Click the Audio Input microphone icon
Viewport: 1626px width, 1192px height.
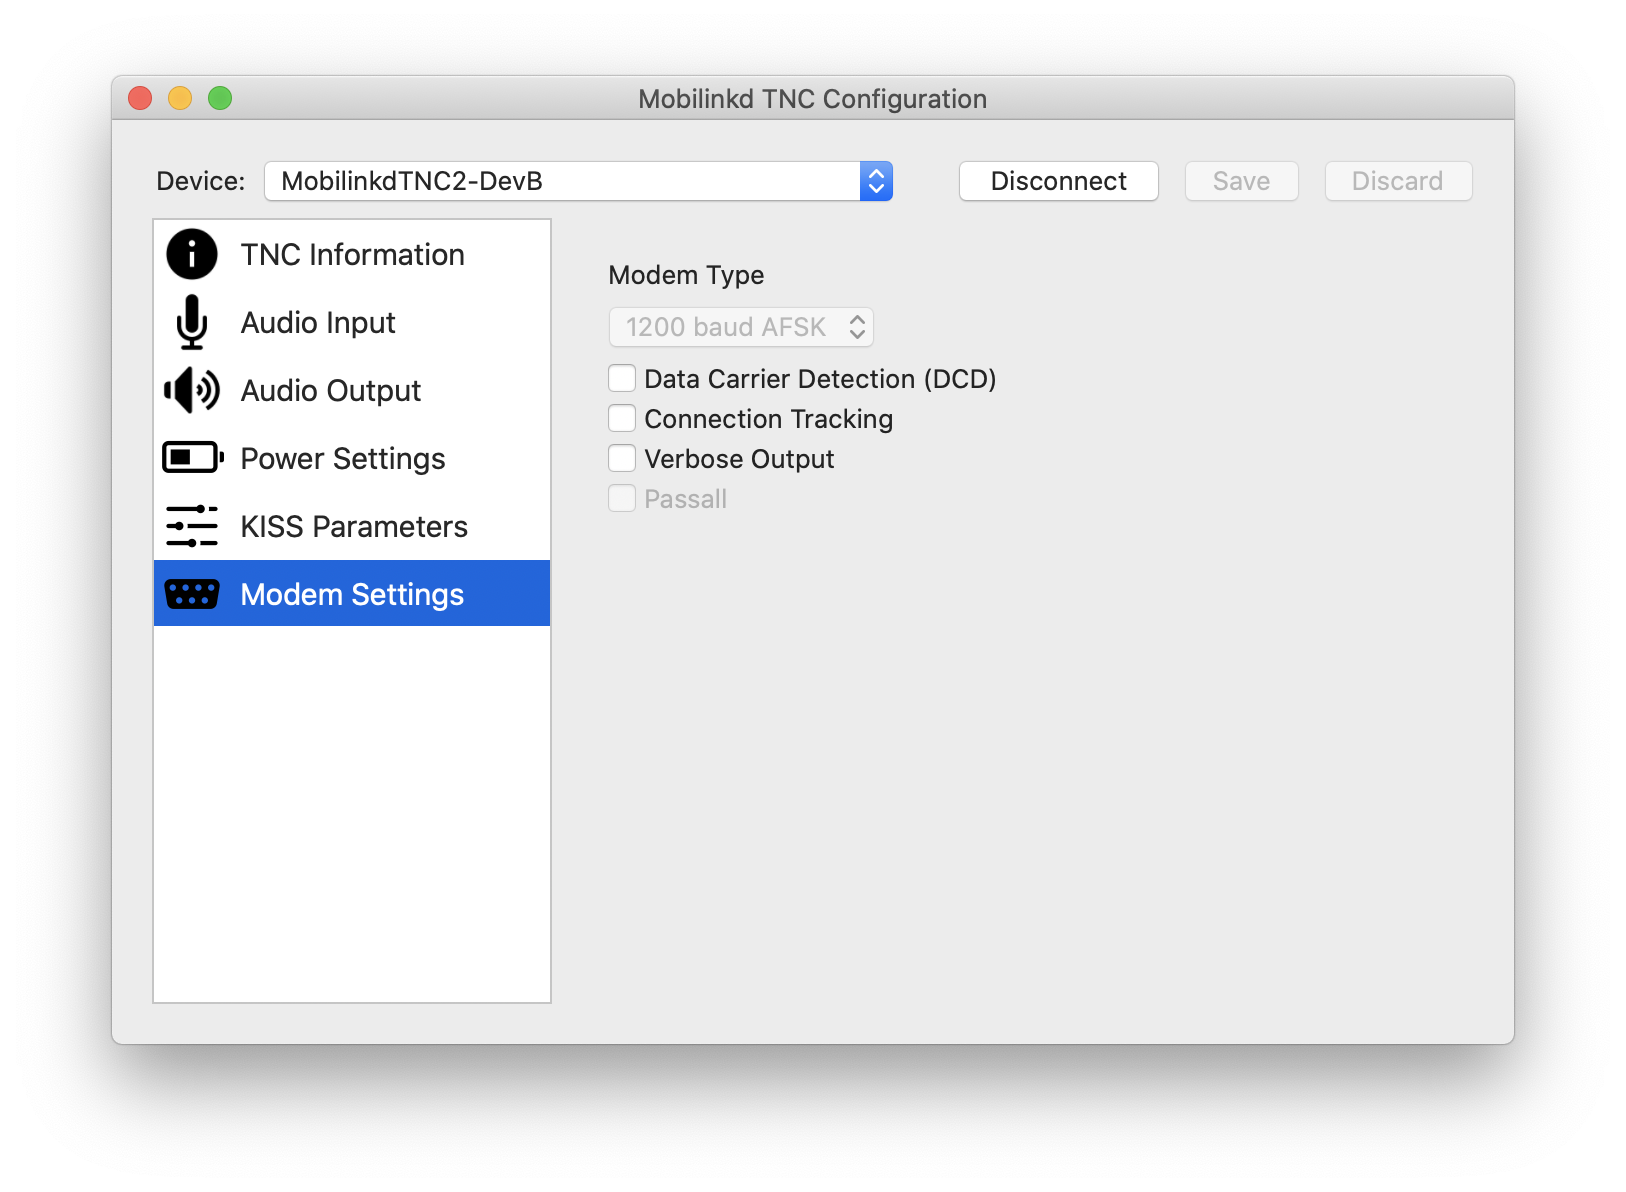pyautogui.click(x=192, y=322)
